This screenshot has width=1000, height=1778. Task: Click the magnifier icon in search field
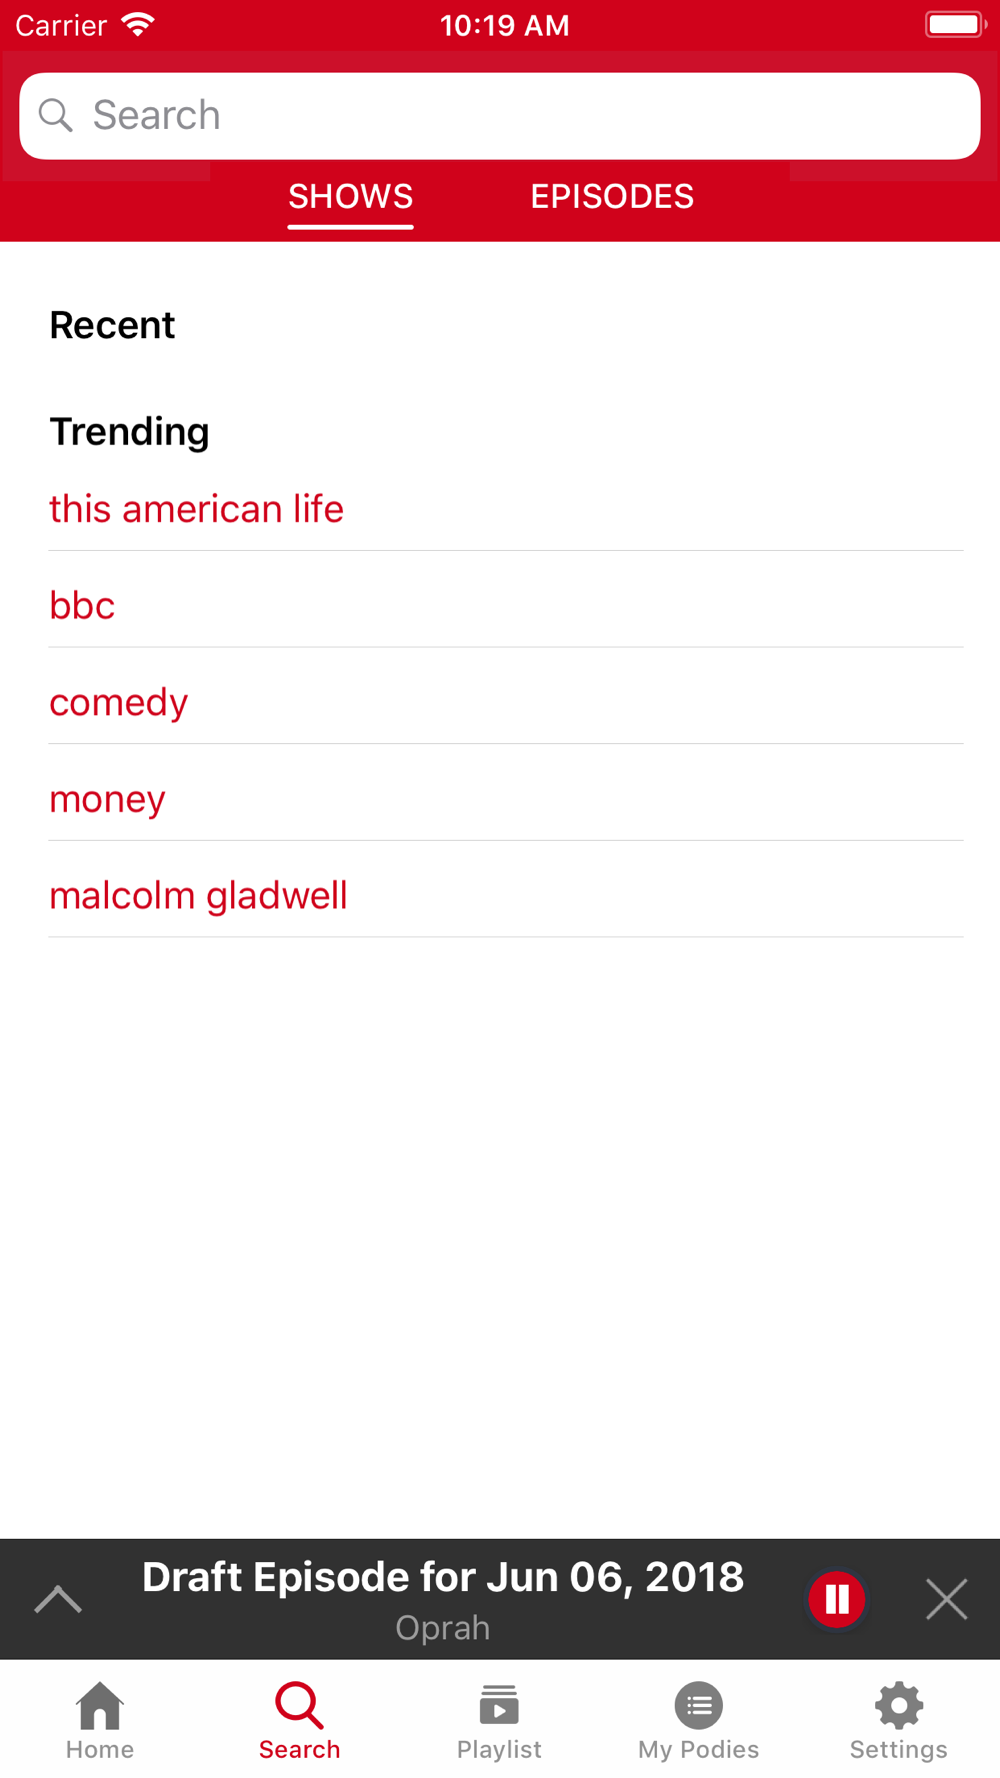(x=56, y=115)
